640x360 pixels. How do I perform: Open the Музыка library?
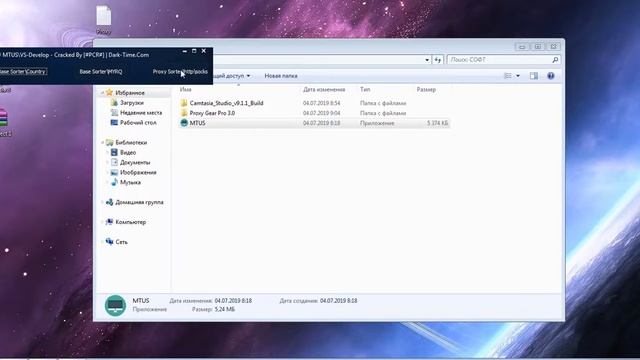(x=130, y=182)
